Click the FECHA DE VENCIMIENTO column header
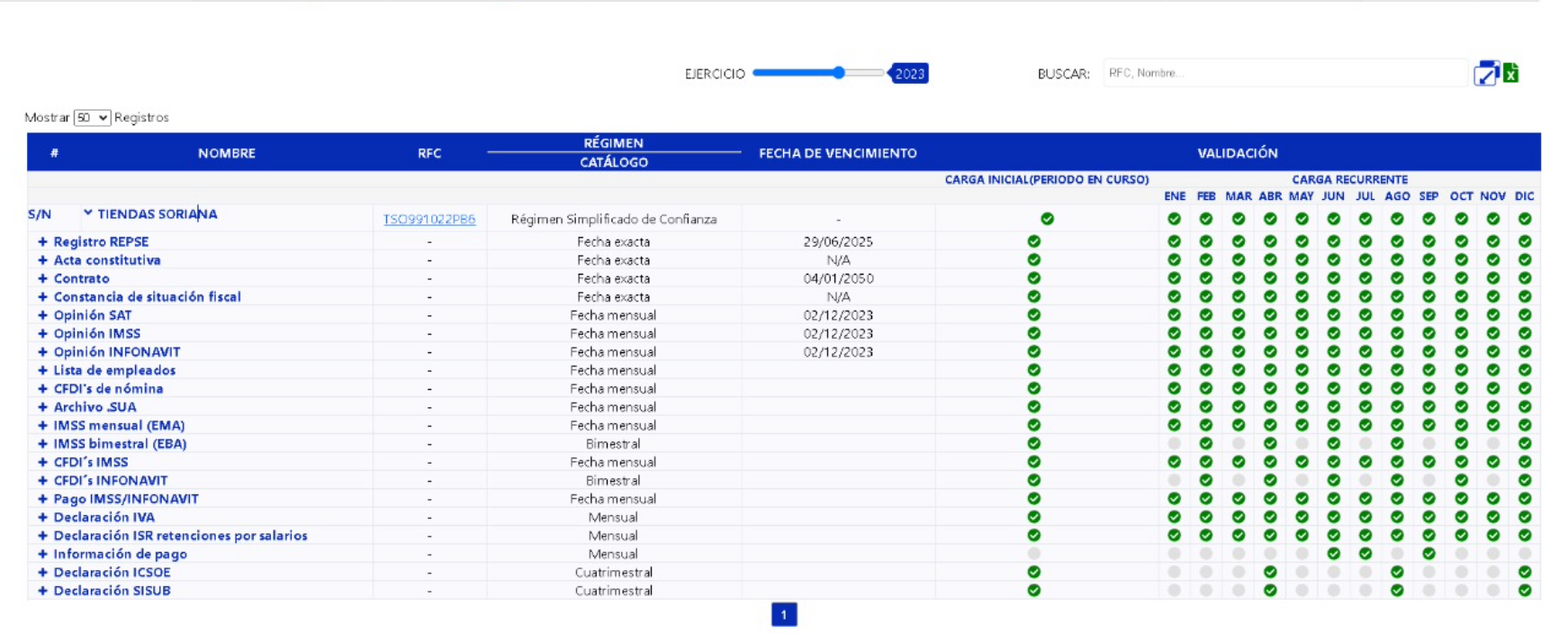 (x=837, y=153)
